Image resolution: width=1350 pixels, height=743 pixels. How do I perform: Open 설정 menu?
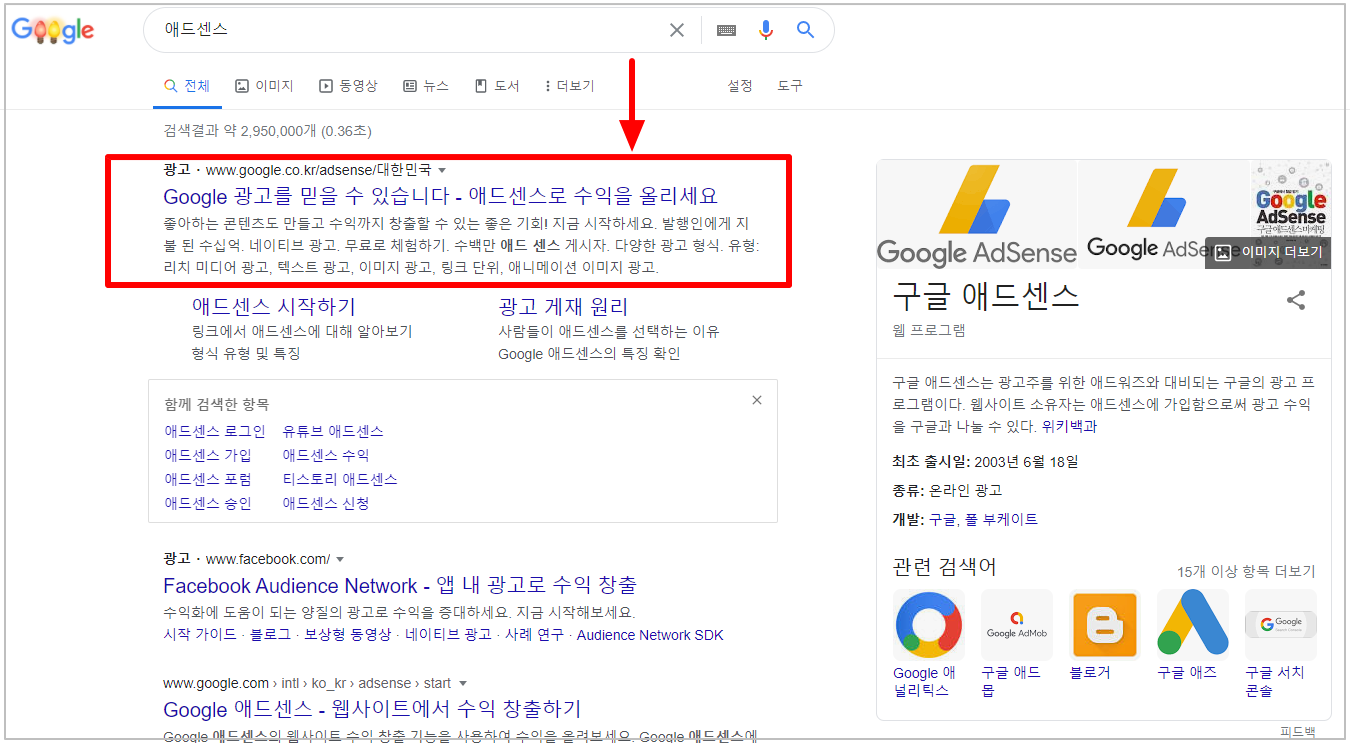(740, 86)
